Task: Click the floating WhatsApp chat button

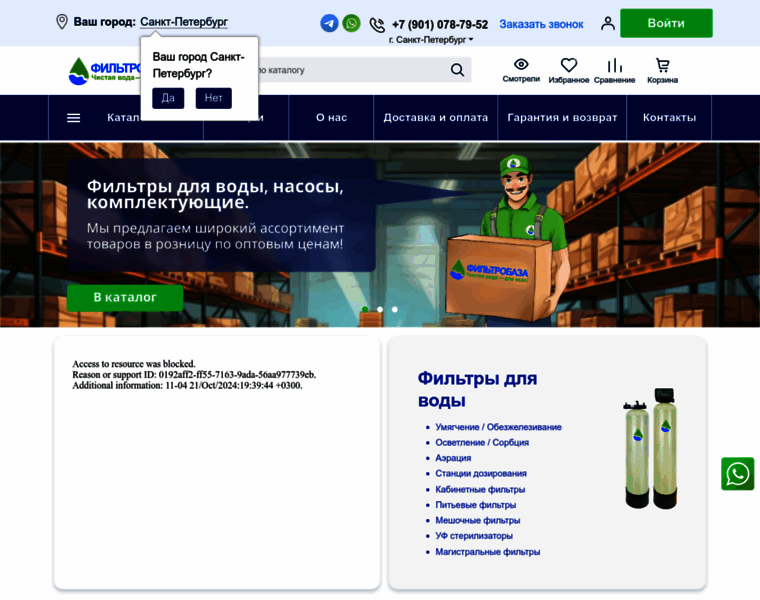Action: (738, 474)
